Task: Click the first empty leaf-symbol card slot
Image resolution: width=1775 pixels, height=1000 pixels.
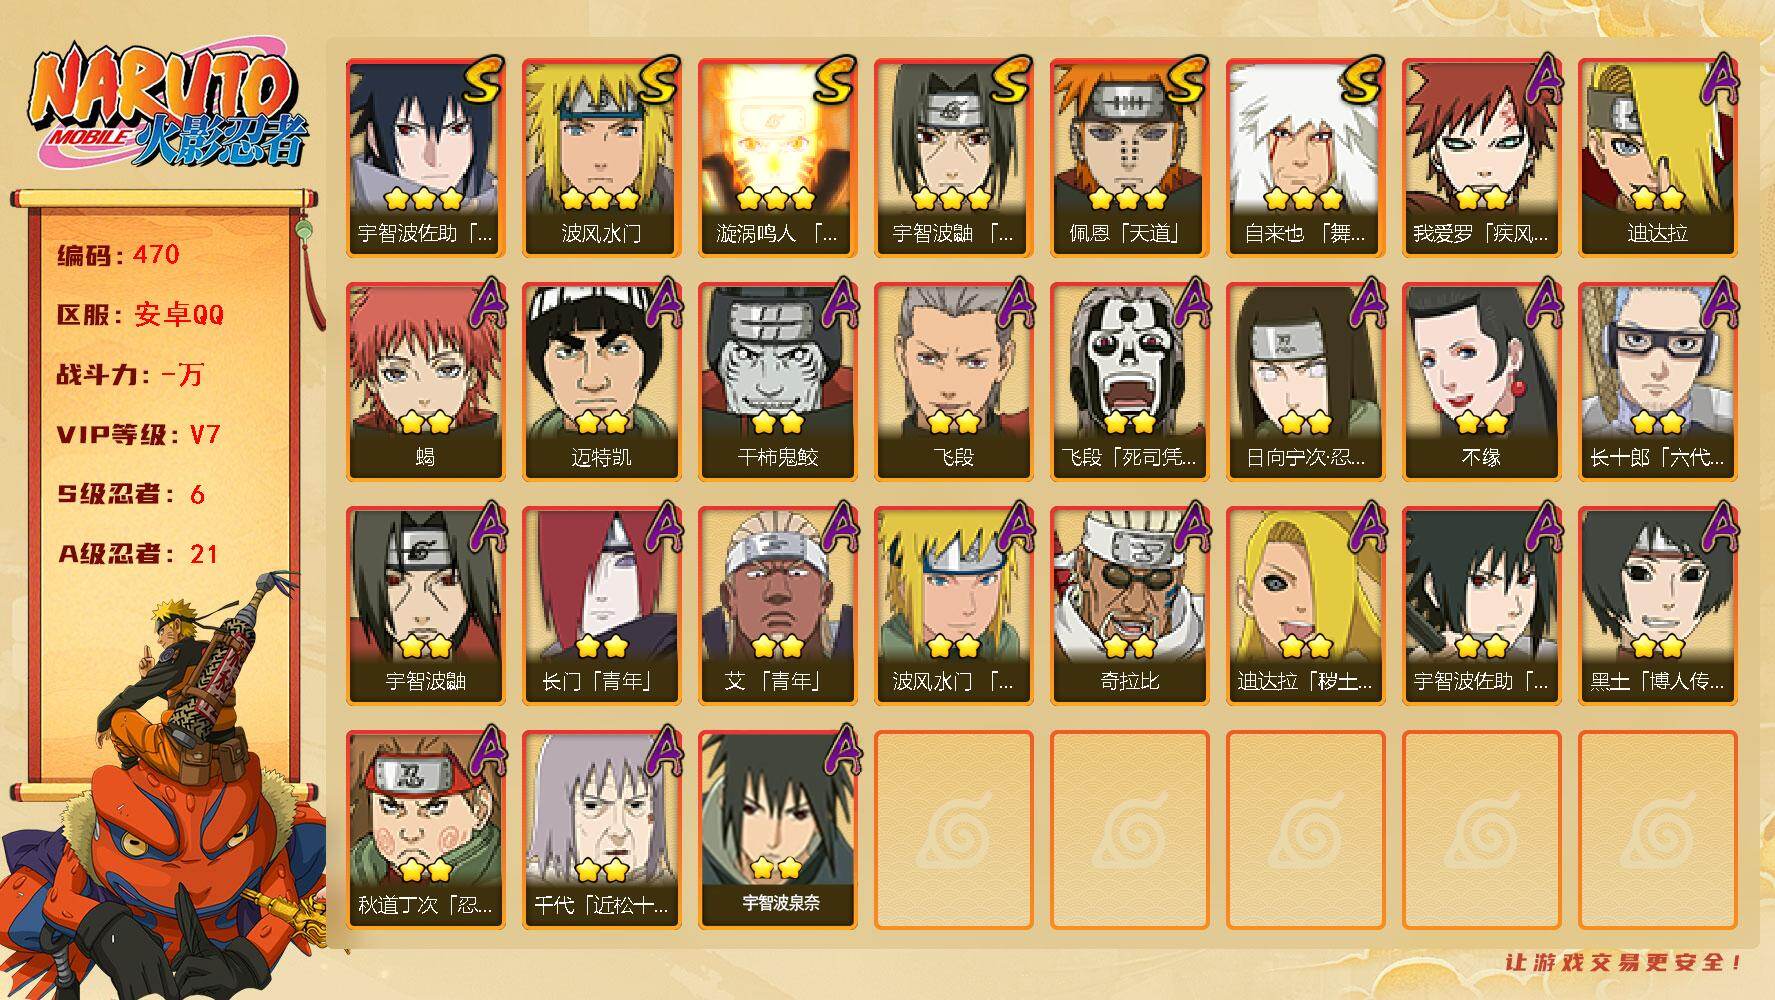Action: pos(953,829)
